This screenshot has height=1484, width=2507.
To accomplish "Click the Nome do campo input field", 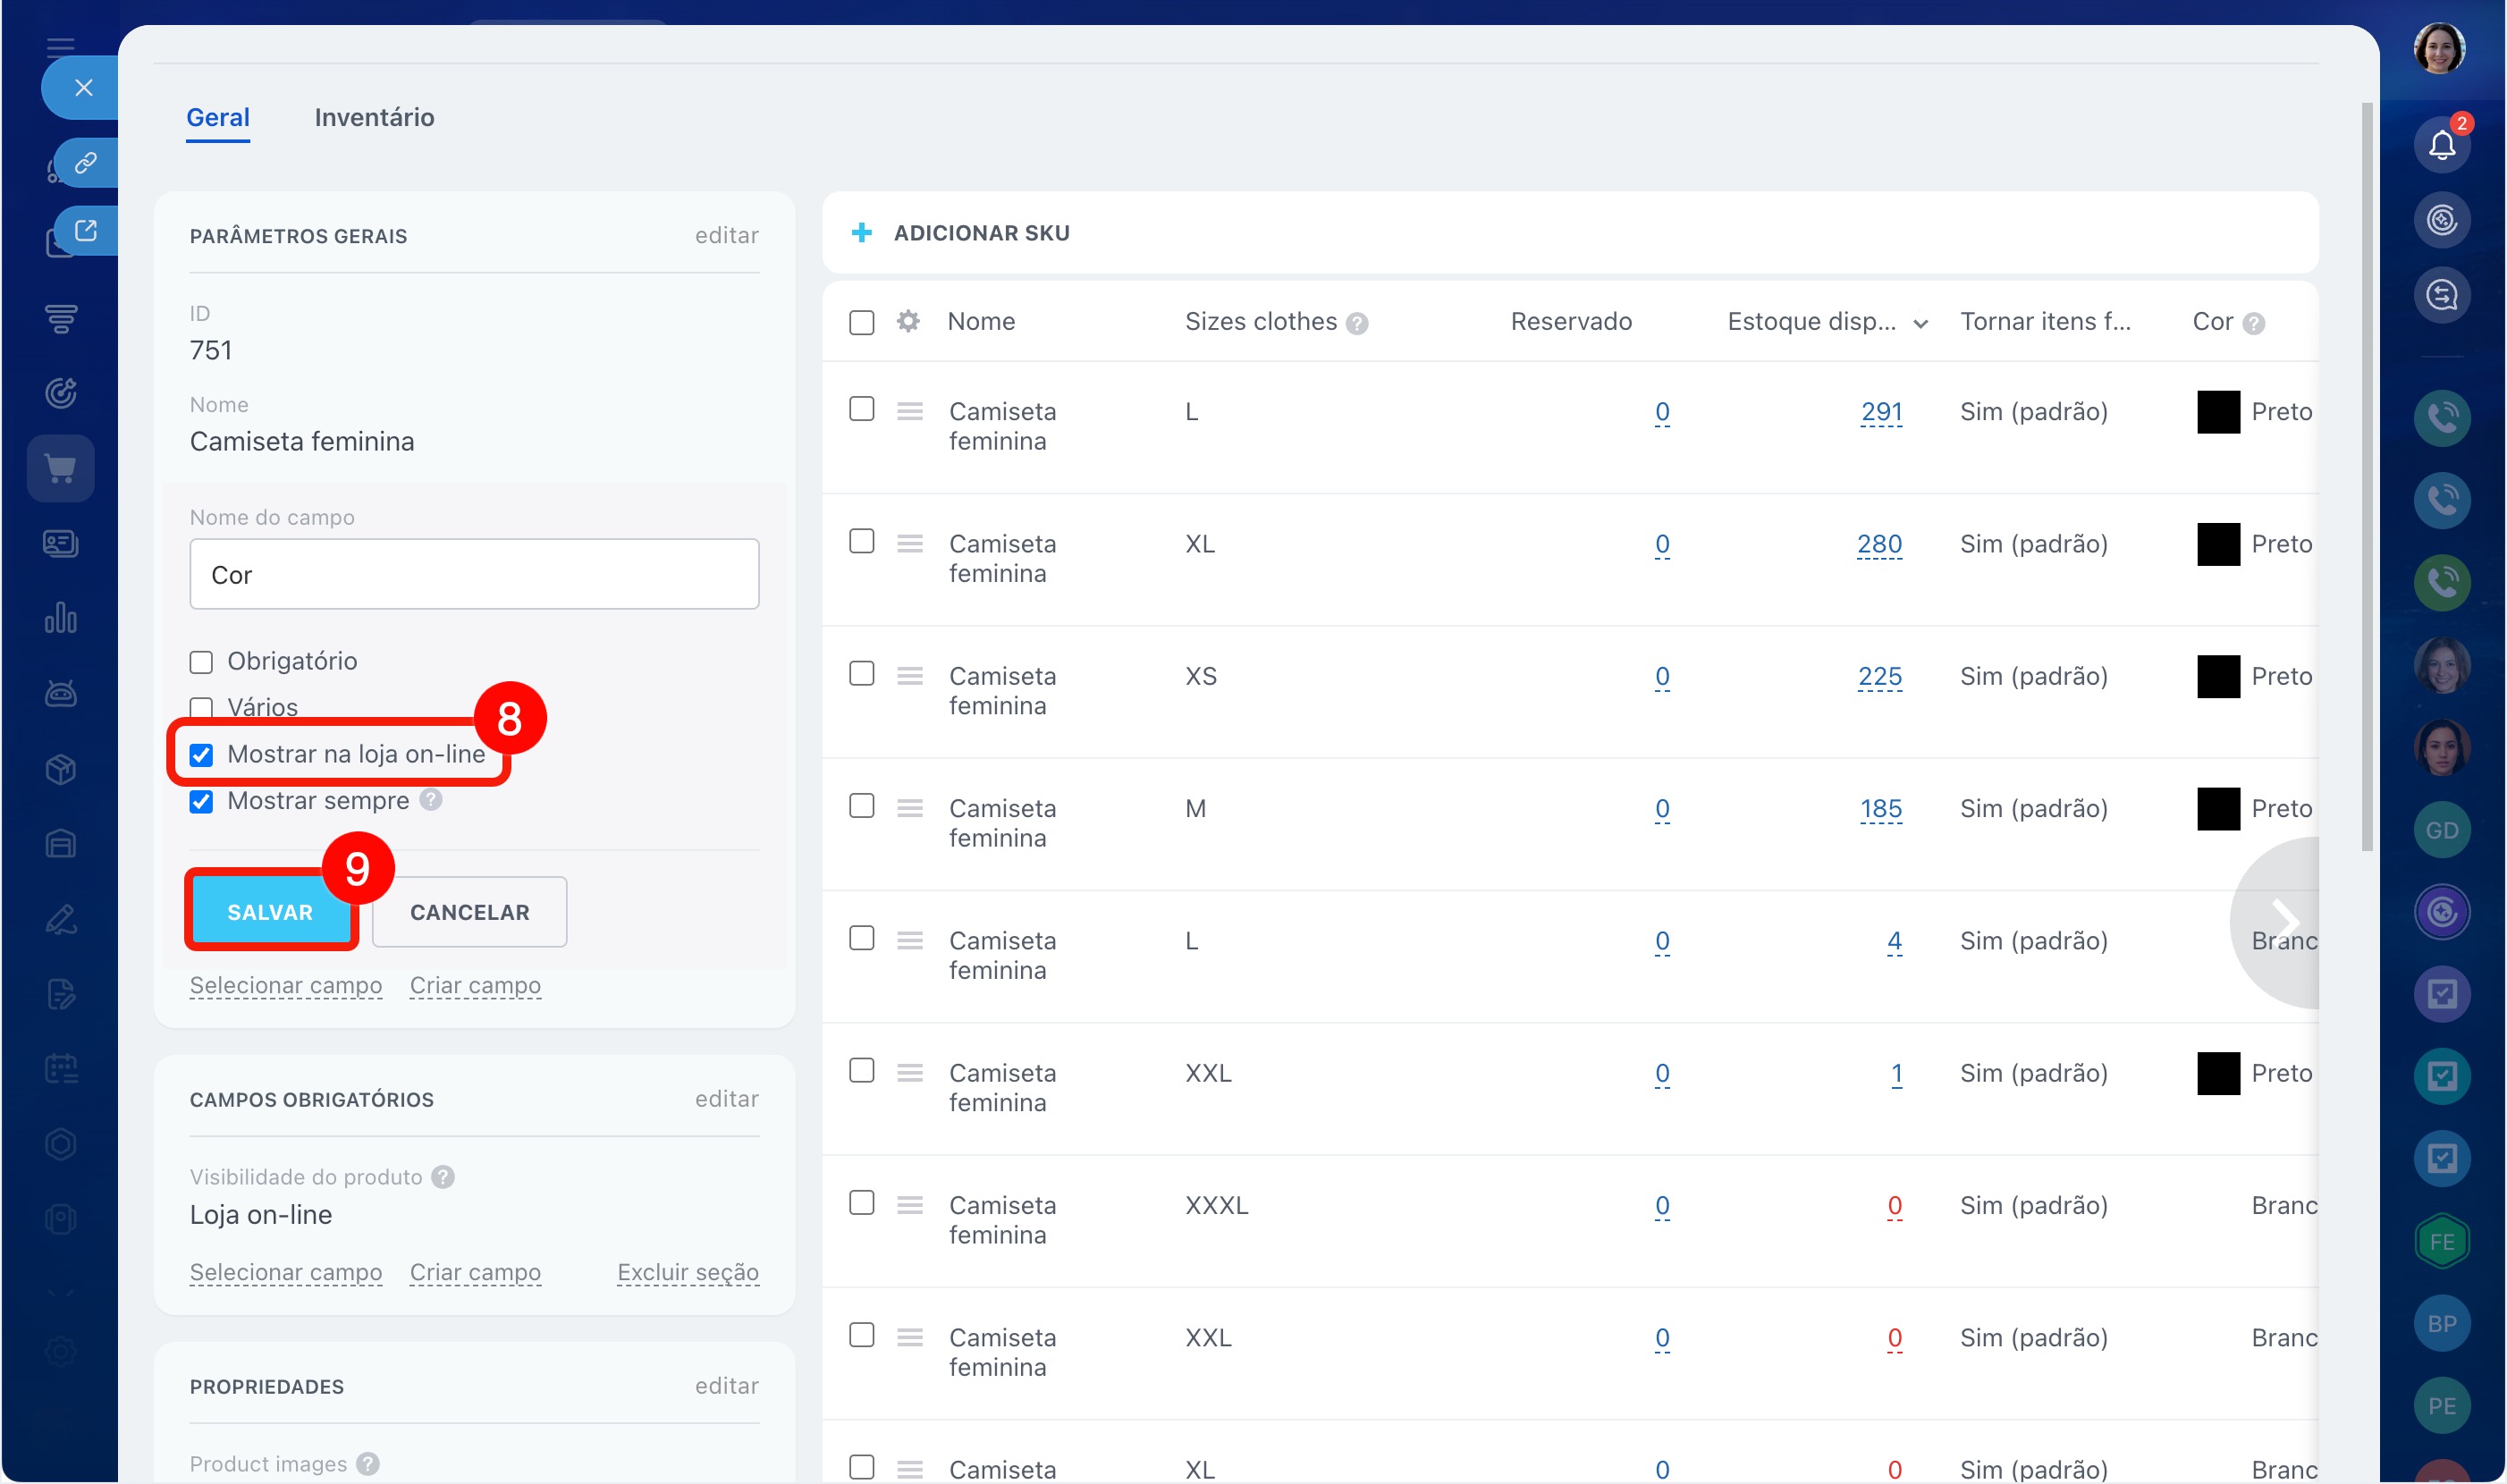I will [474, 574].
